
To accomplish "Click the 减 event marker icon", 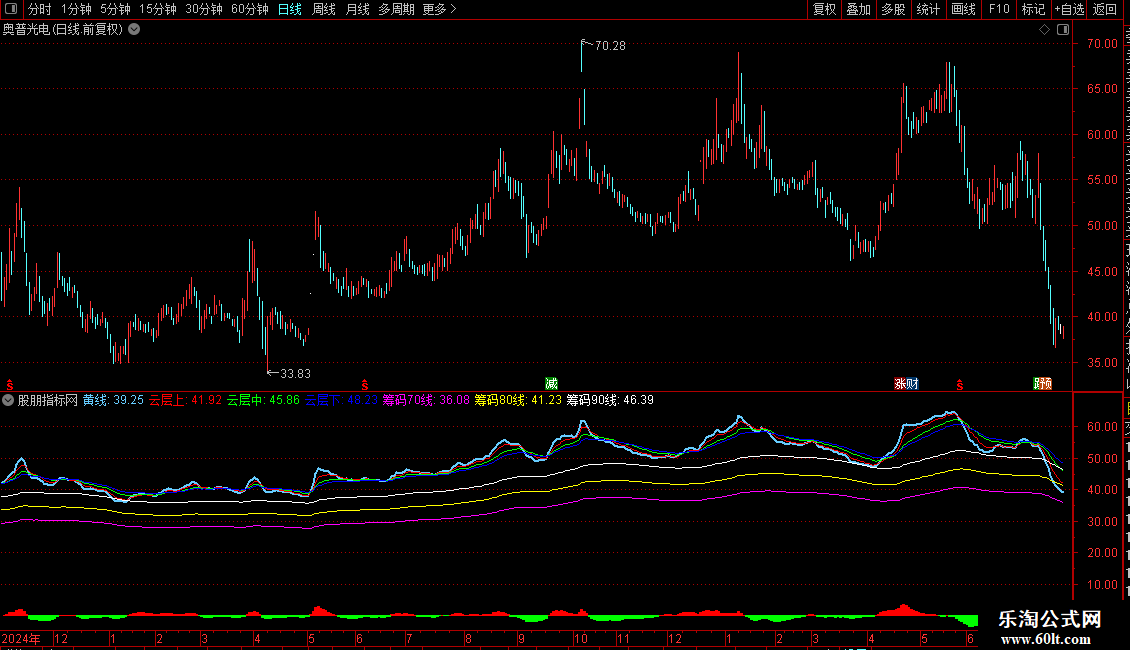I will [551, 383].
